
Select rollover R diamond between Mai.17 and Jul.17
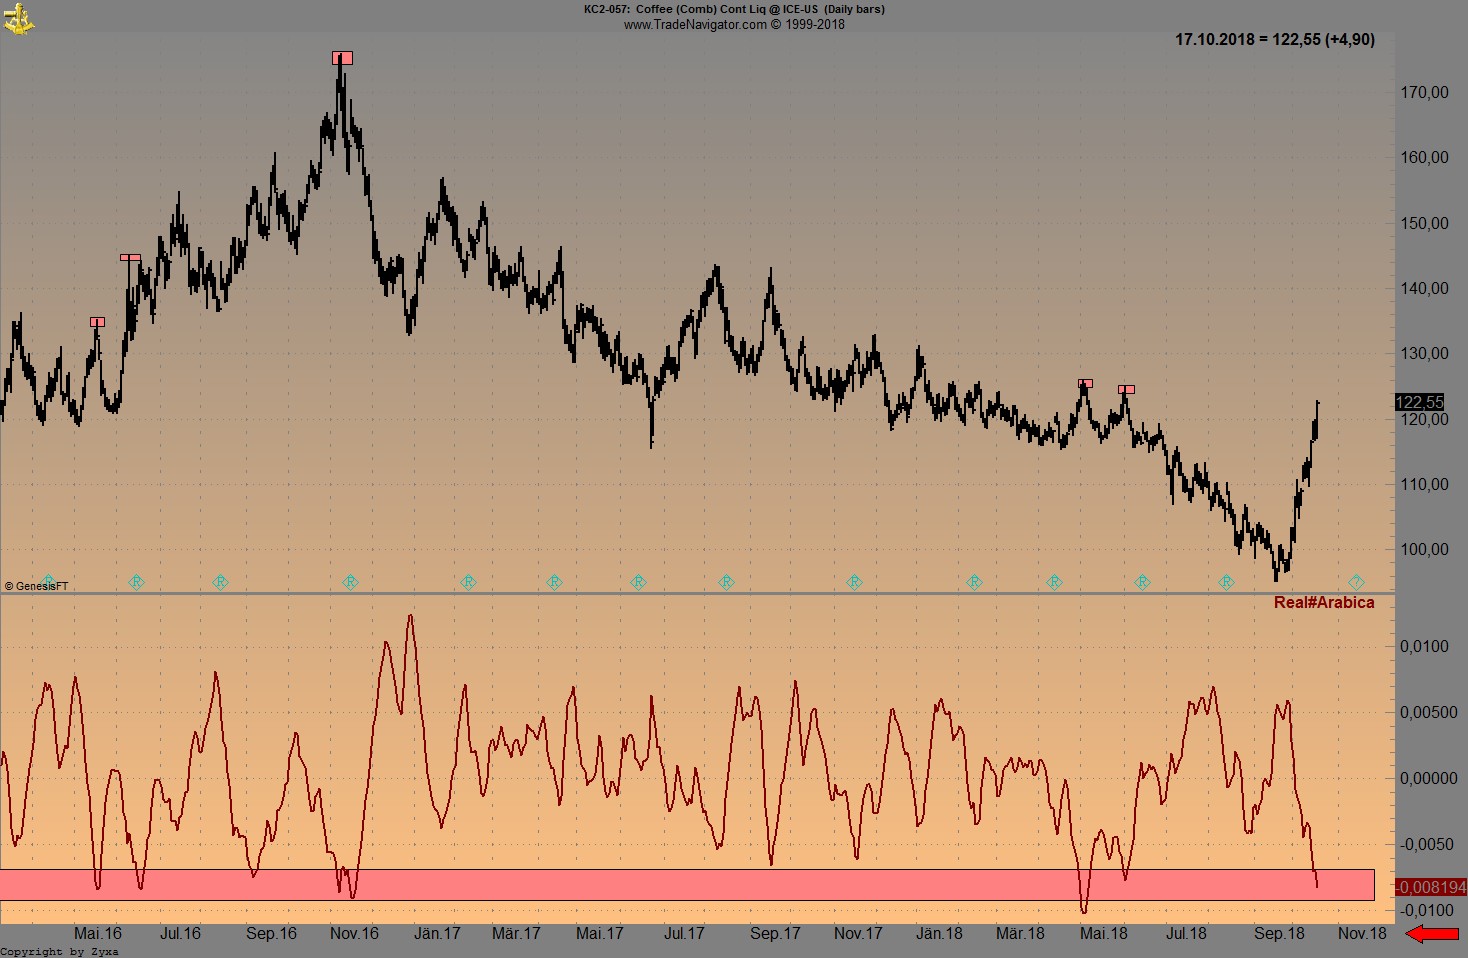[638, 582]
